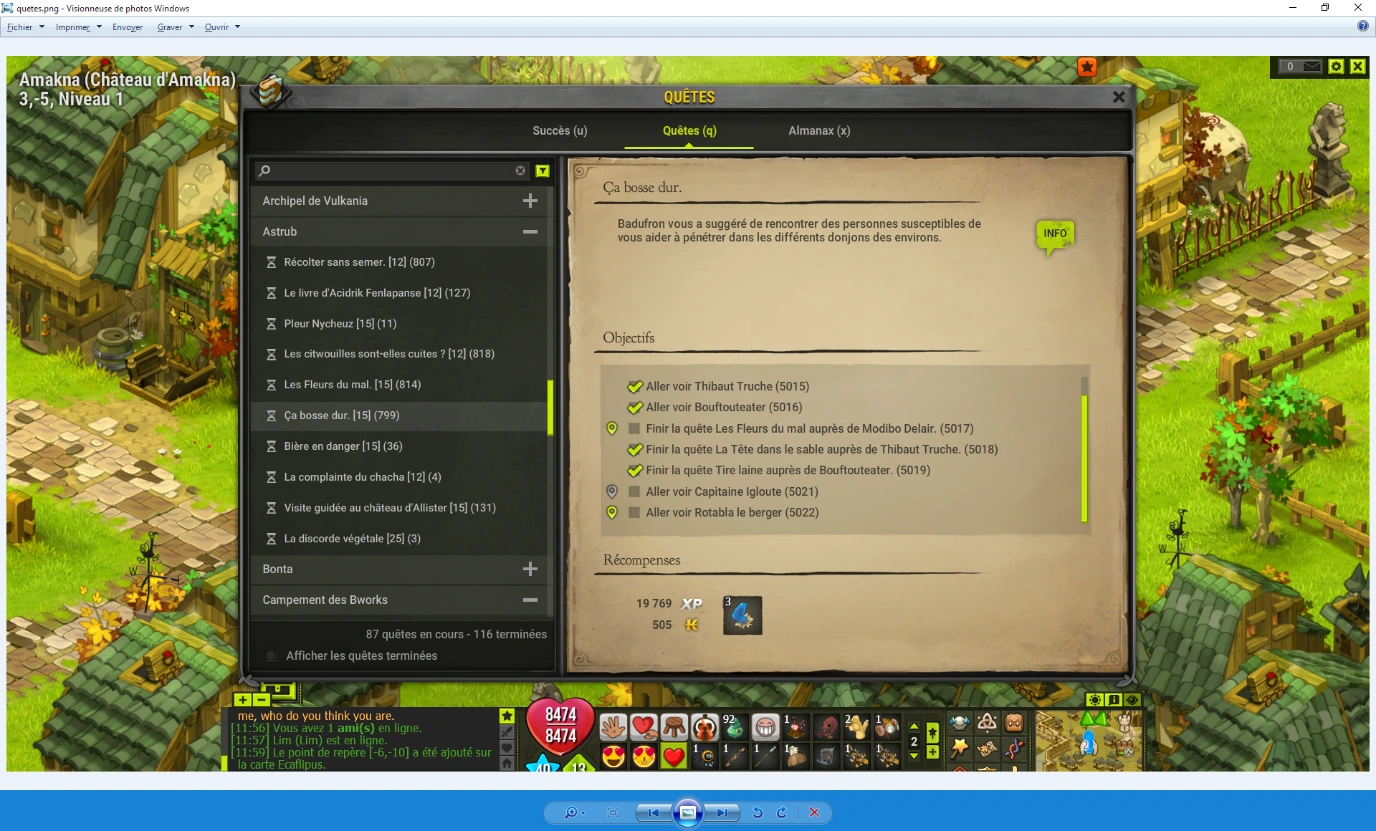Click the orange star button above quests window

coord(1087,67)
